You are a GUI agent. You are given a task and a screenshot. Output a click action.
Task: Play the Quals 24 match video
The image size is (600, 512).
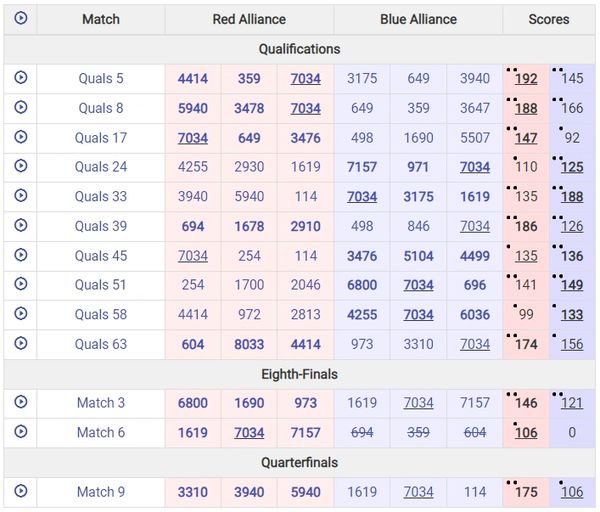point(20,167)
